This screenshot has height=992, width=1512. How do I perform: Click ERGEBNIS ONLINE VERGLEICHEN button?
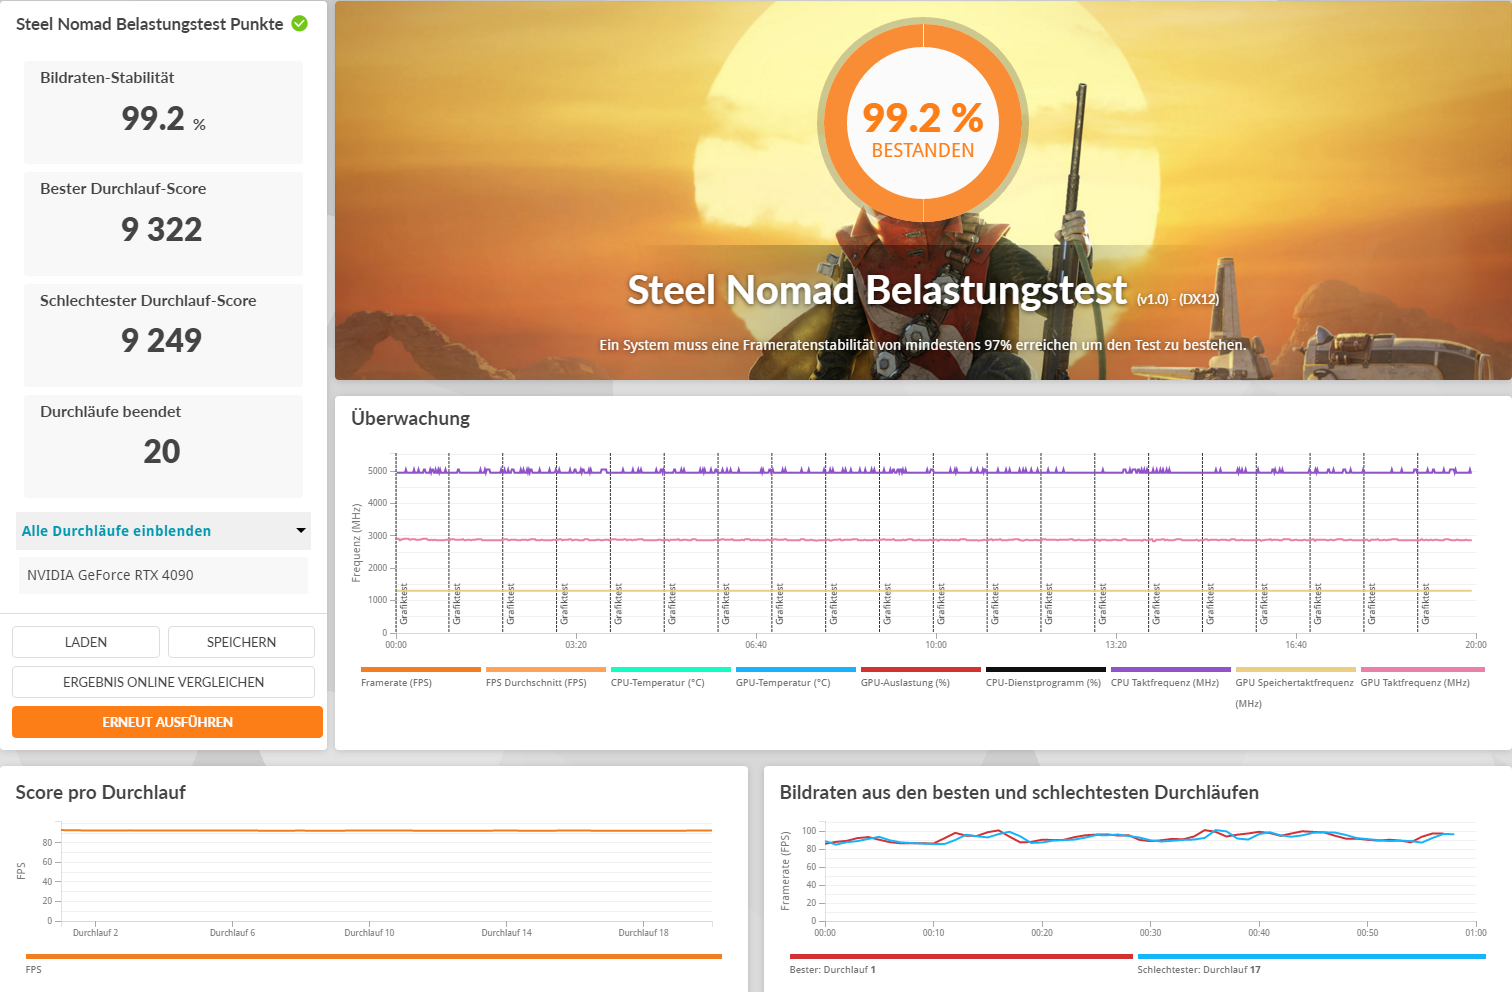pos(163,682)
